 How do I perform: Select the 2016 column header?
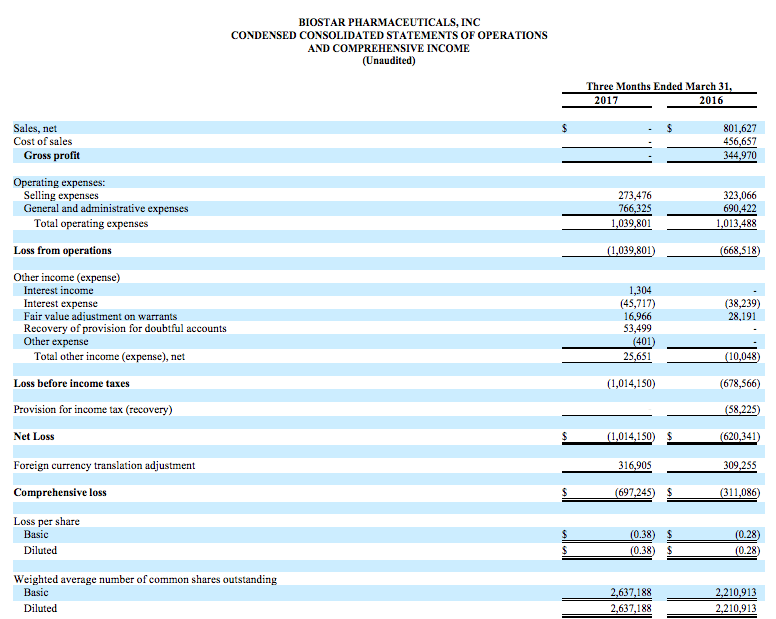click(x=711, y=100)
